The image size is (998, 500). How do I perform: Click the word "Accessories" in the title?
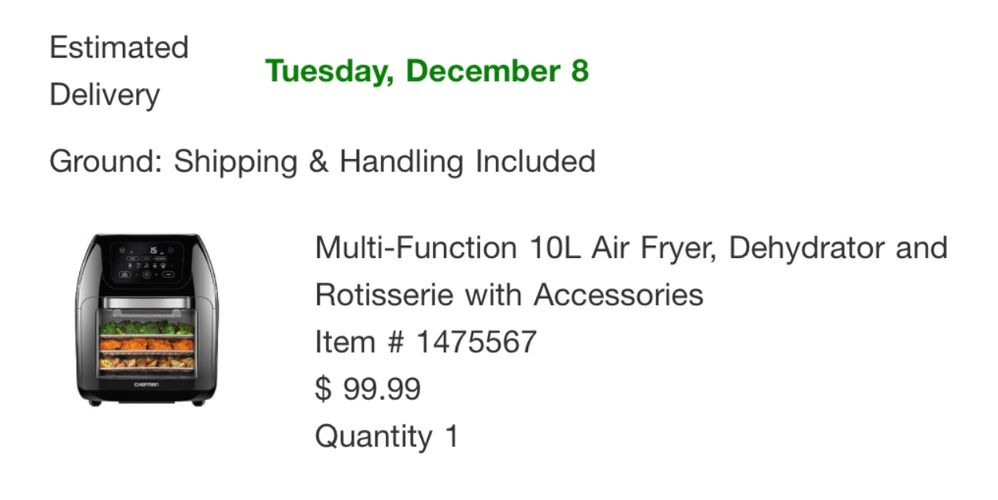click(x=618, y=295)
